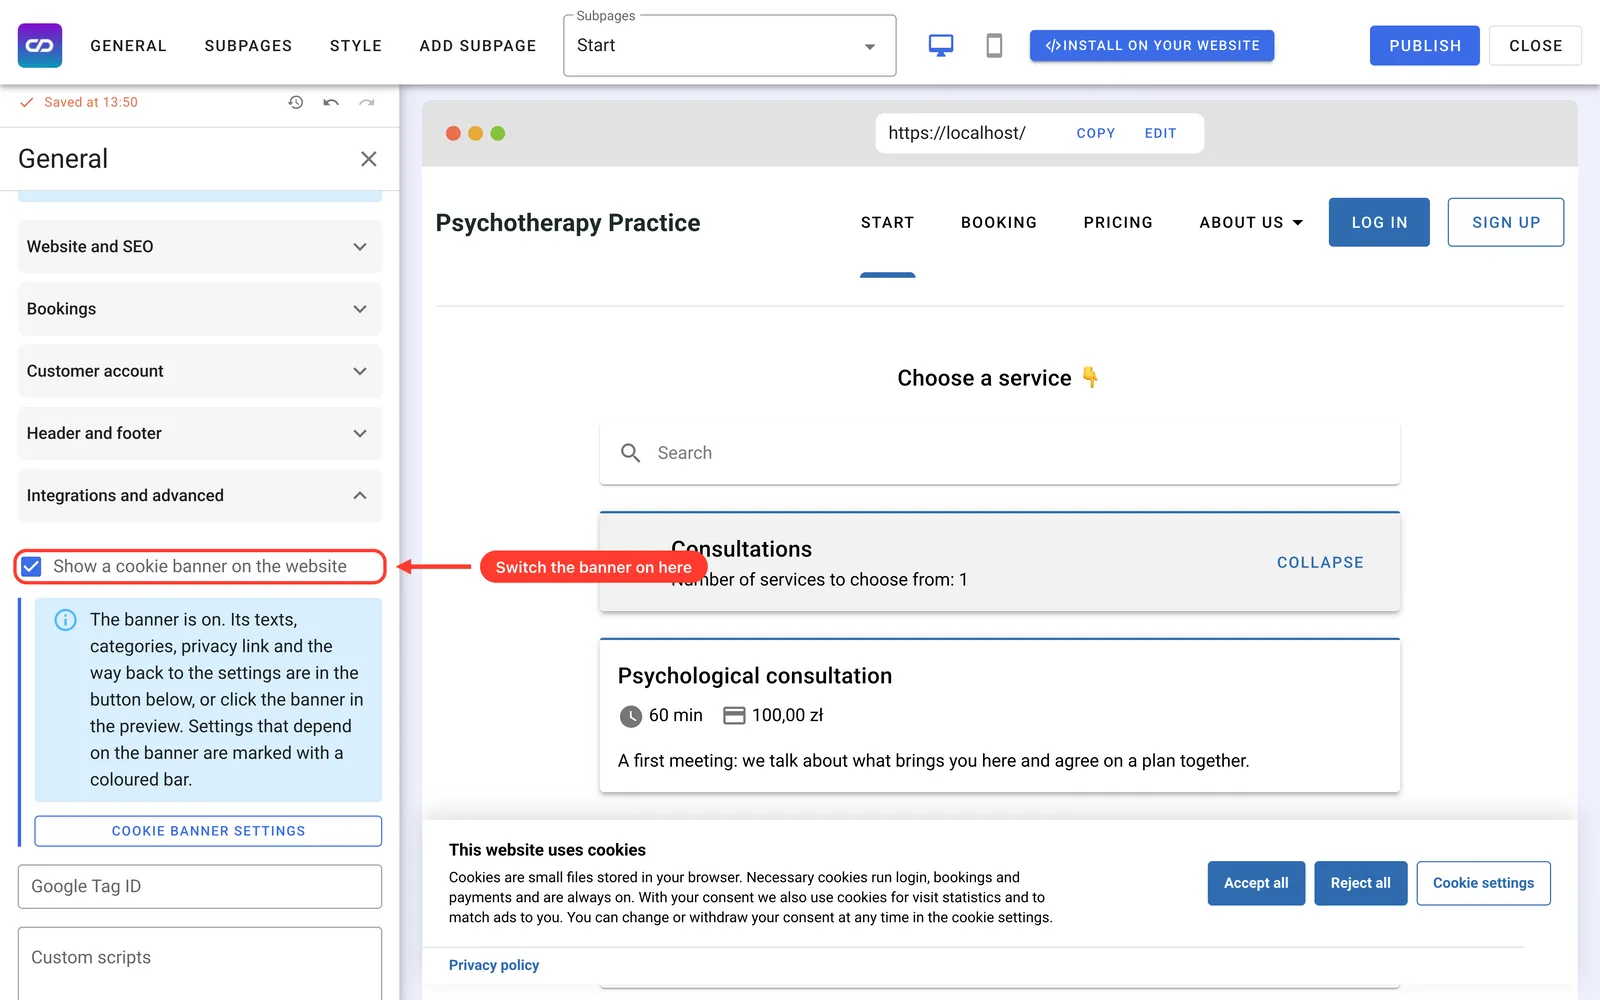Switch to desktop preview mode
This screenshot has width=1600, height=1000.
(941, 45)
